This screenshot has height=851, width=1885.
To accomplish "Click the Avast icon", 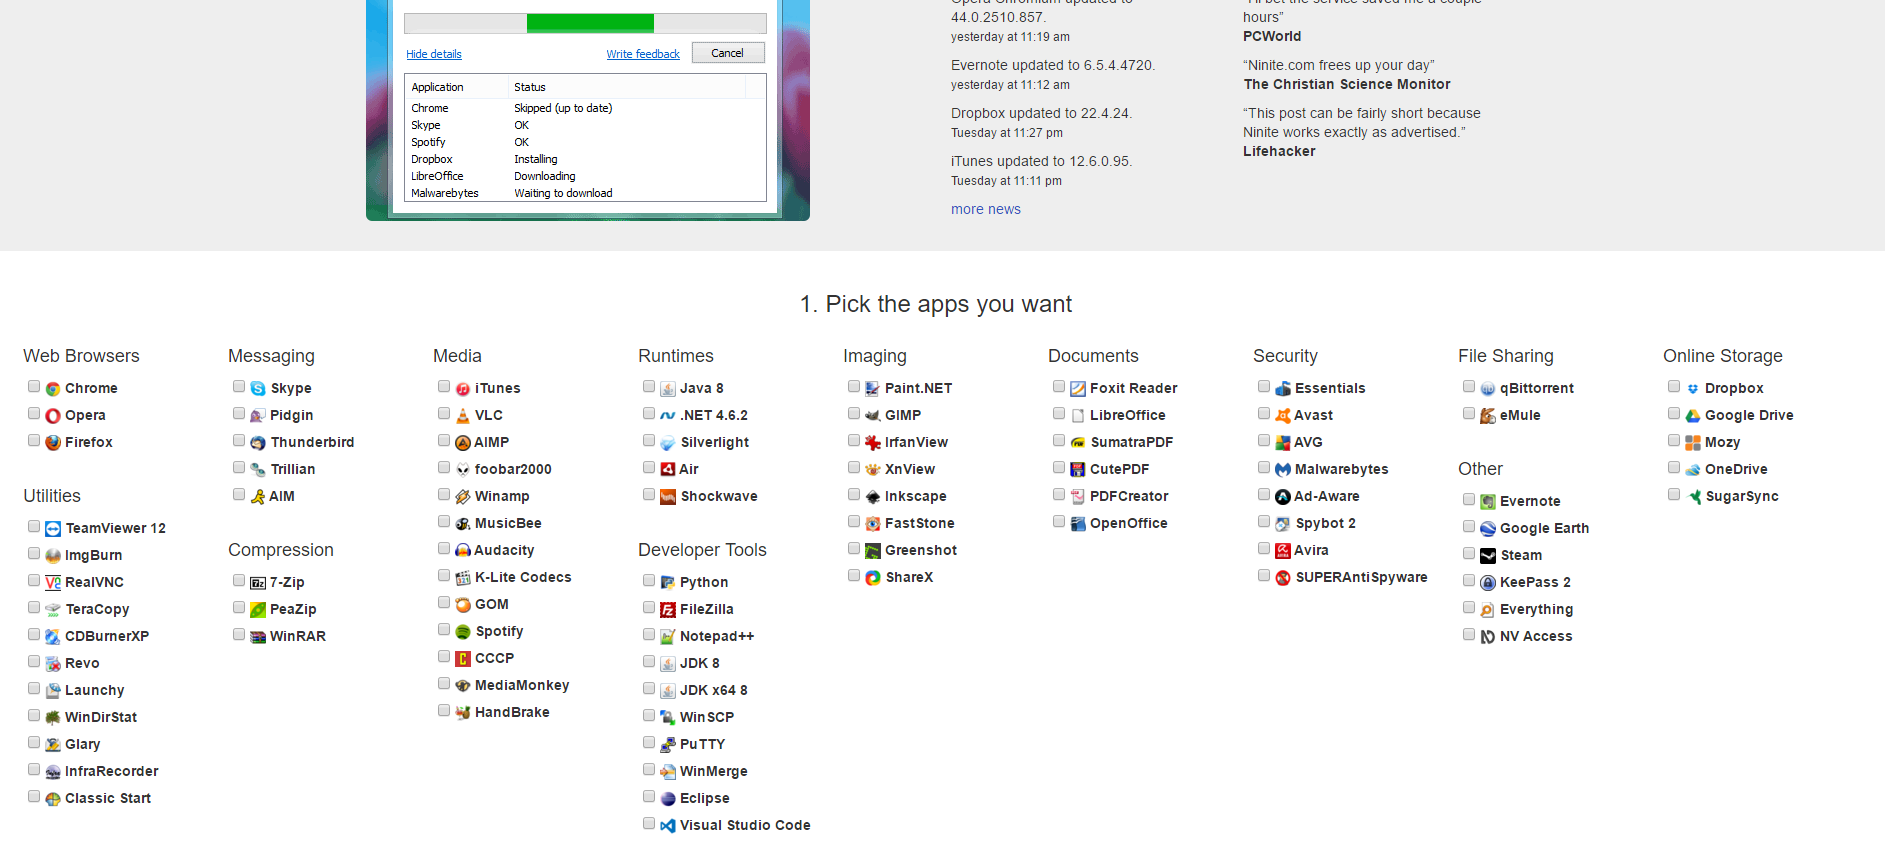I will click(1283, 416).
